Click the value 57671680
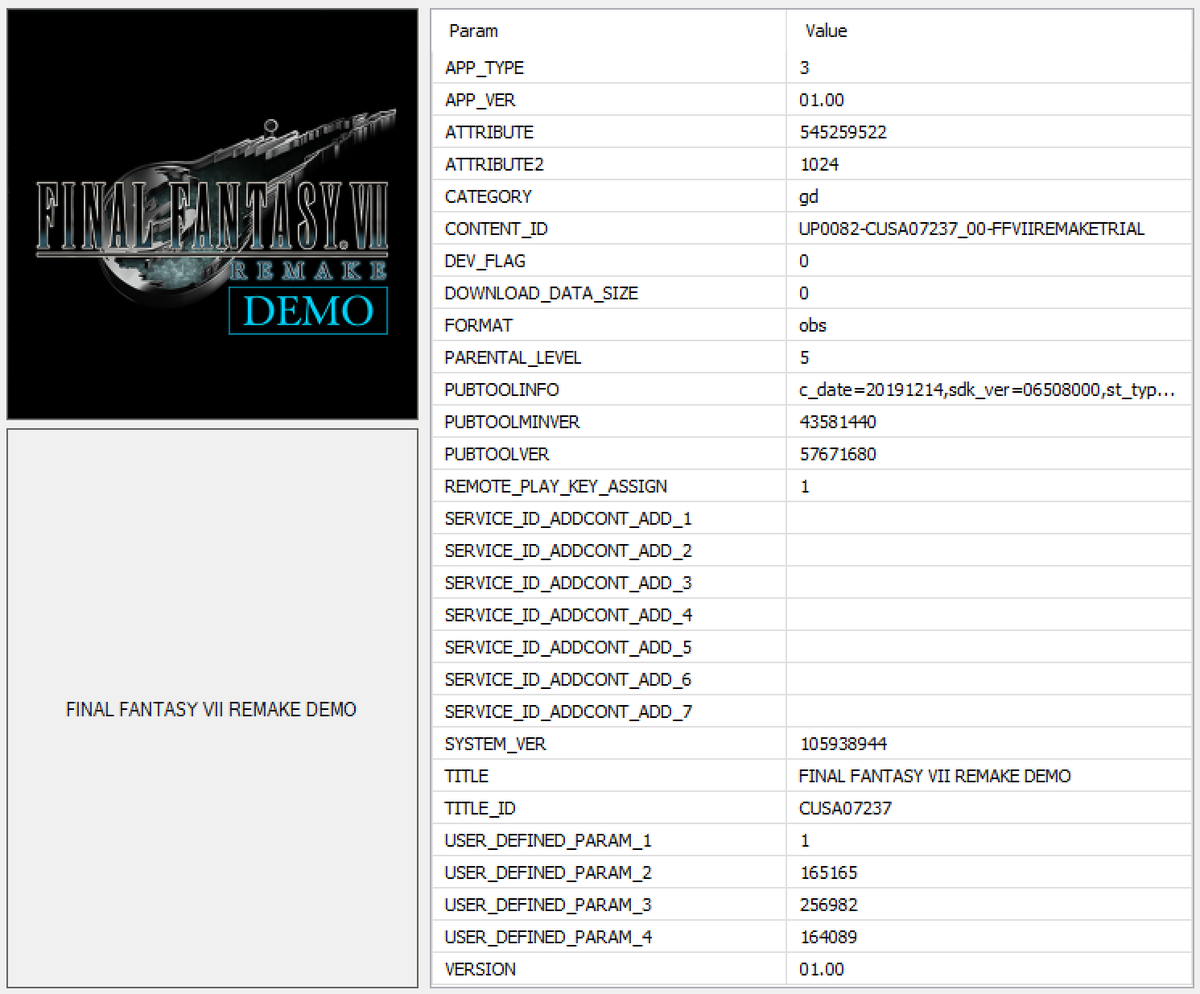The height and width of the screenshot is (994, 1200). click(x=838, y=454)
